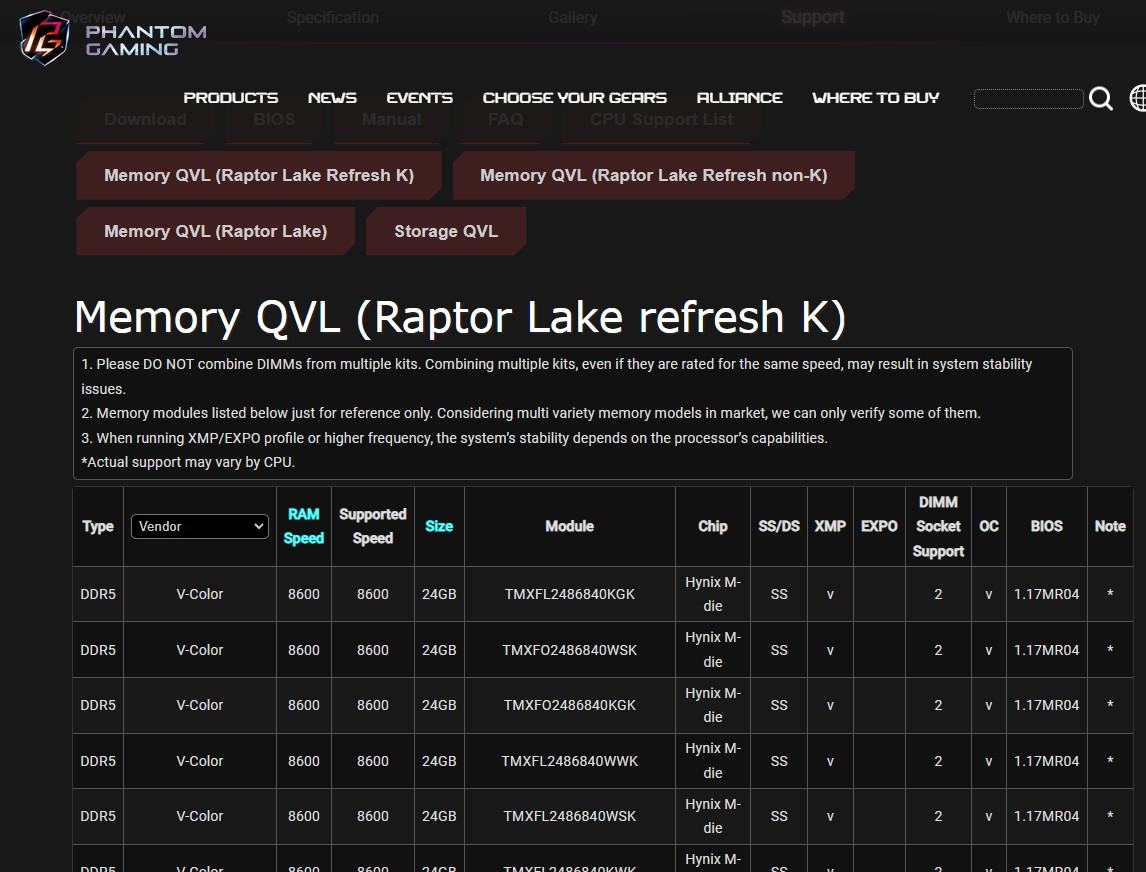The width and height of the screenshot is (1146, 872).
Task: Click the BIOS column header
Action: [x=1047, y=526]
